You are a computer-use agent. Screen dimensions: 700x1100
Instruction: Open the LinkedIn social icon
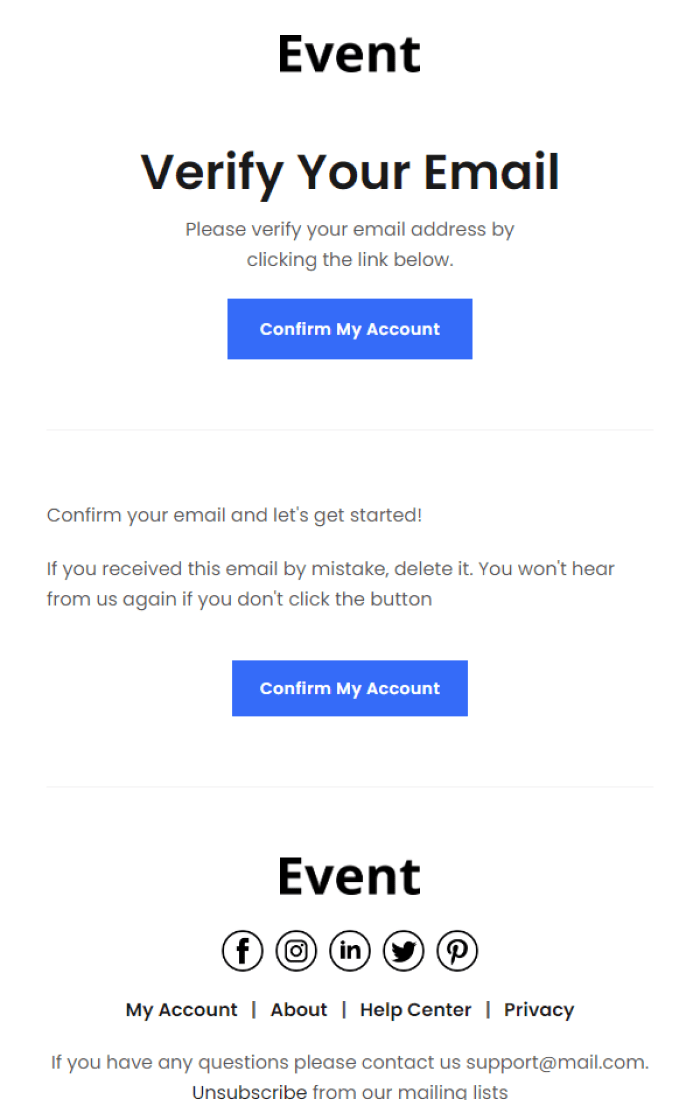tap(350, 950)
